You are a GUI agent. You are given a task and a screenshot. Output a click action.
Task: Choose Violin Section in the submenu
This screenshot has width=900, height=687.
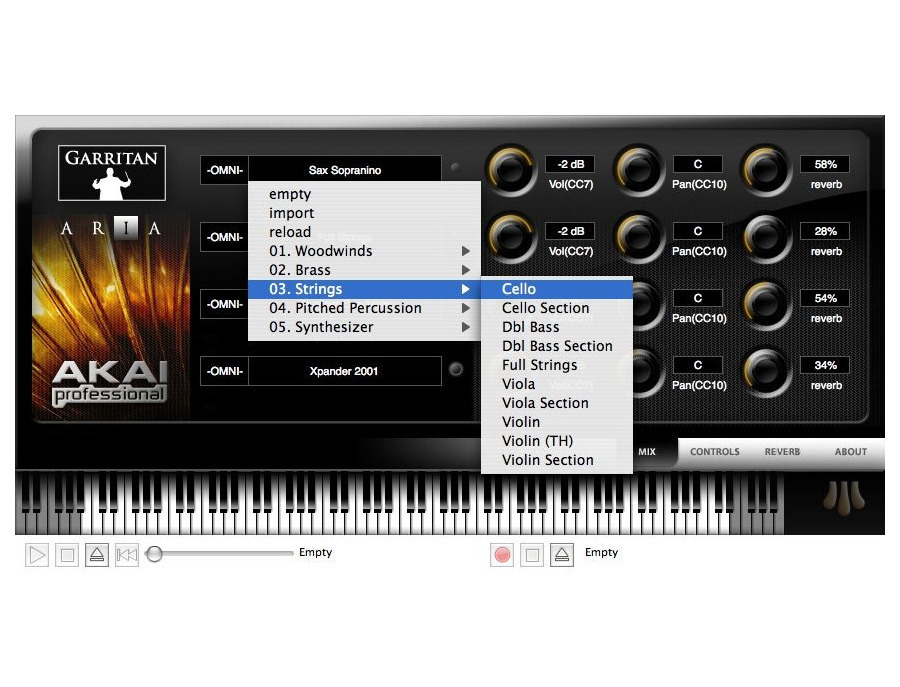point(547,460)
